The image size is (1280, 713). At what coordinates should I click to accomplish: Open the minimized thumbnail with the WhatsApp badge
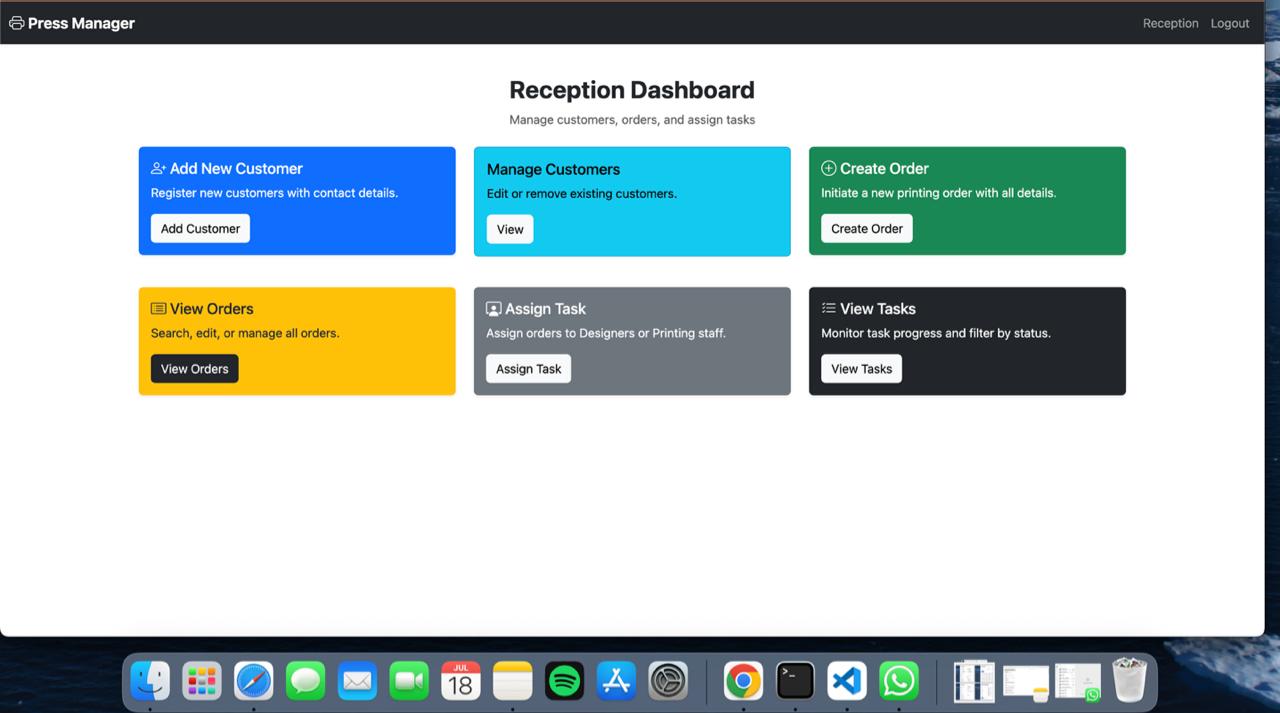pos(1078,682)
